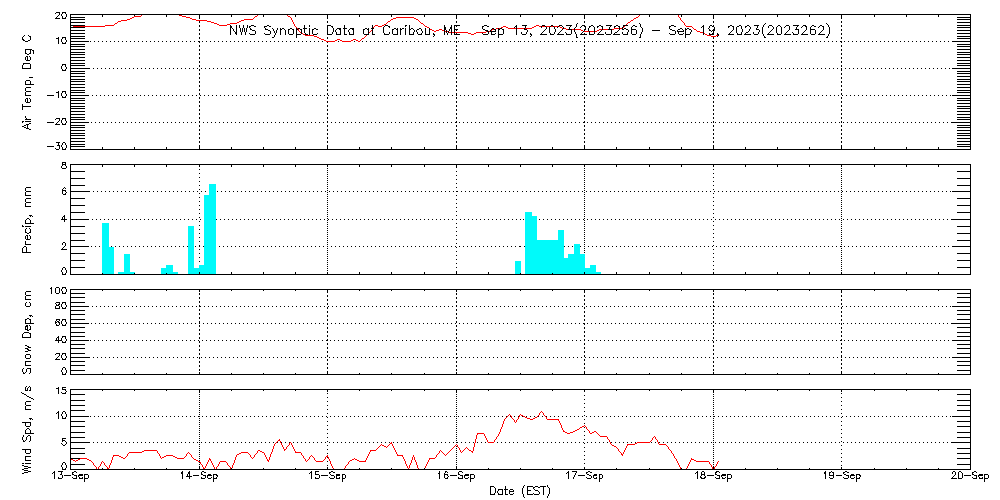Select the 13-Sep date tick label

(x=70, y=477)
